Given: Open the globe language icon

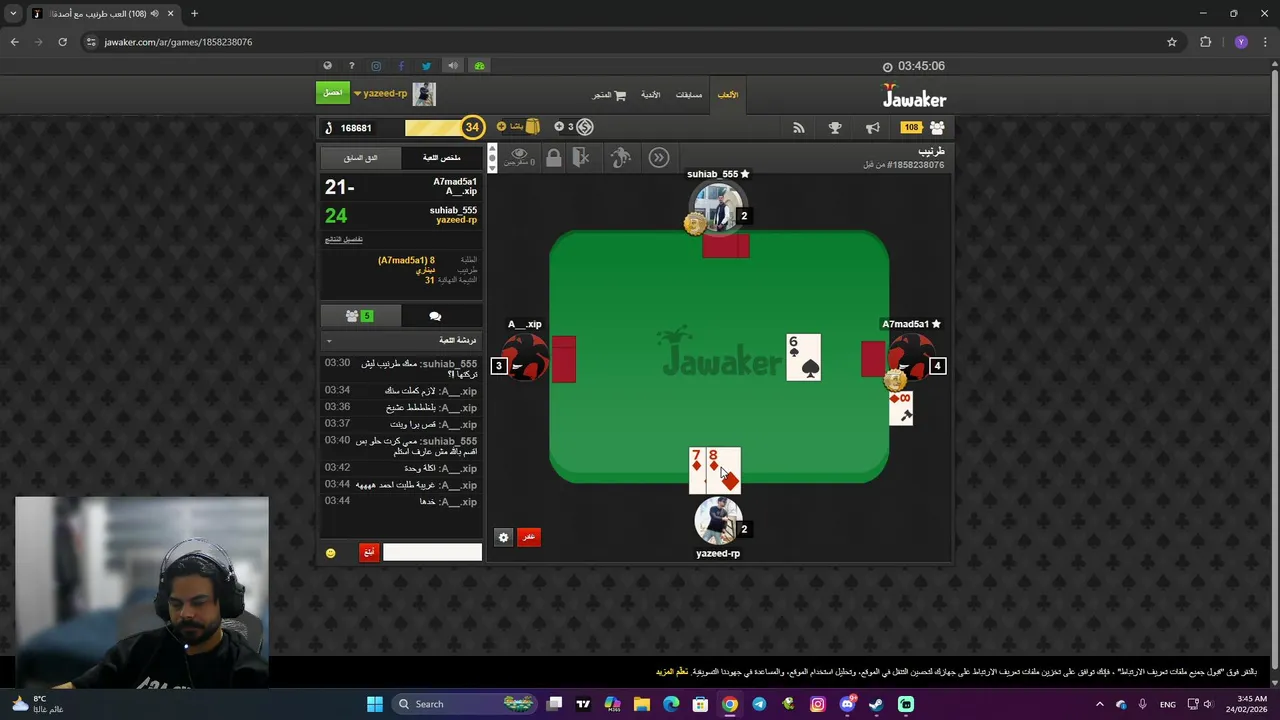Looking at the screenshot, I should pyautogui.click(x=327, y=66).
